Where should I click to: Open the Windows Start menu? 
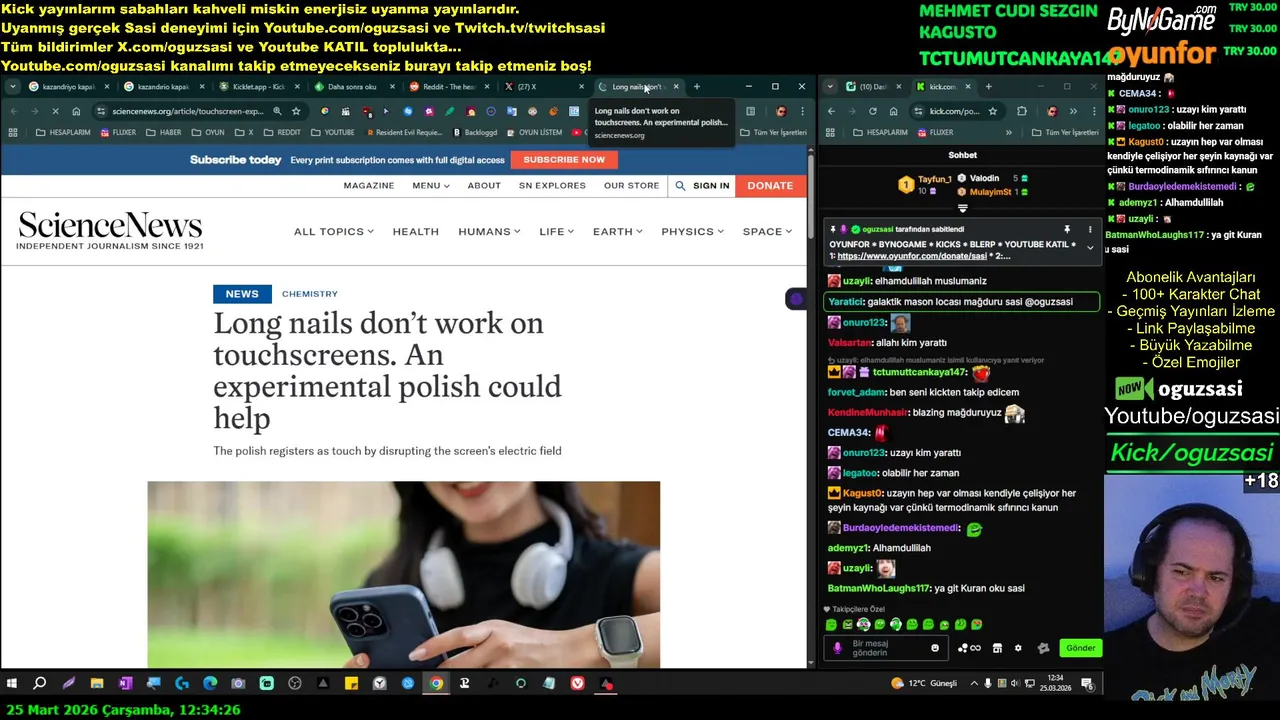tap(12, 684)
